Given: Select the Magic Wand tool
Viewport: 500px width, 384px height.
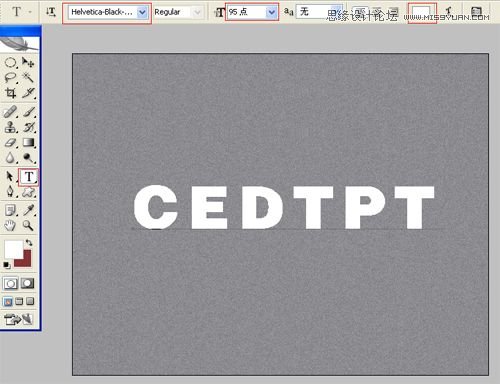Looking at the screenshot, I should point(28,78).
